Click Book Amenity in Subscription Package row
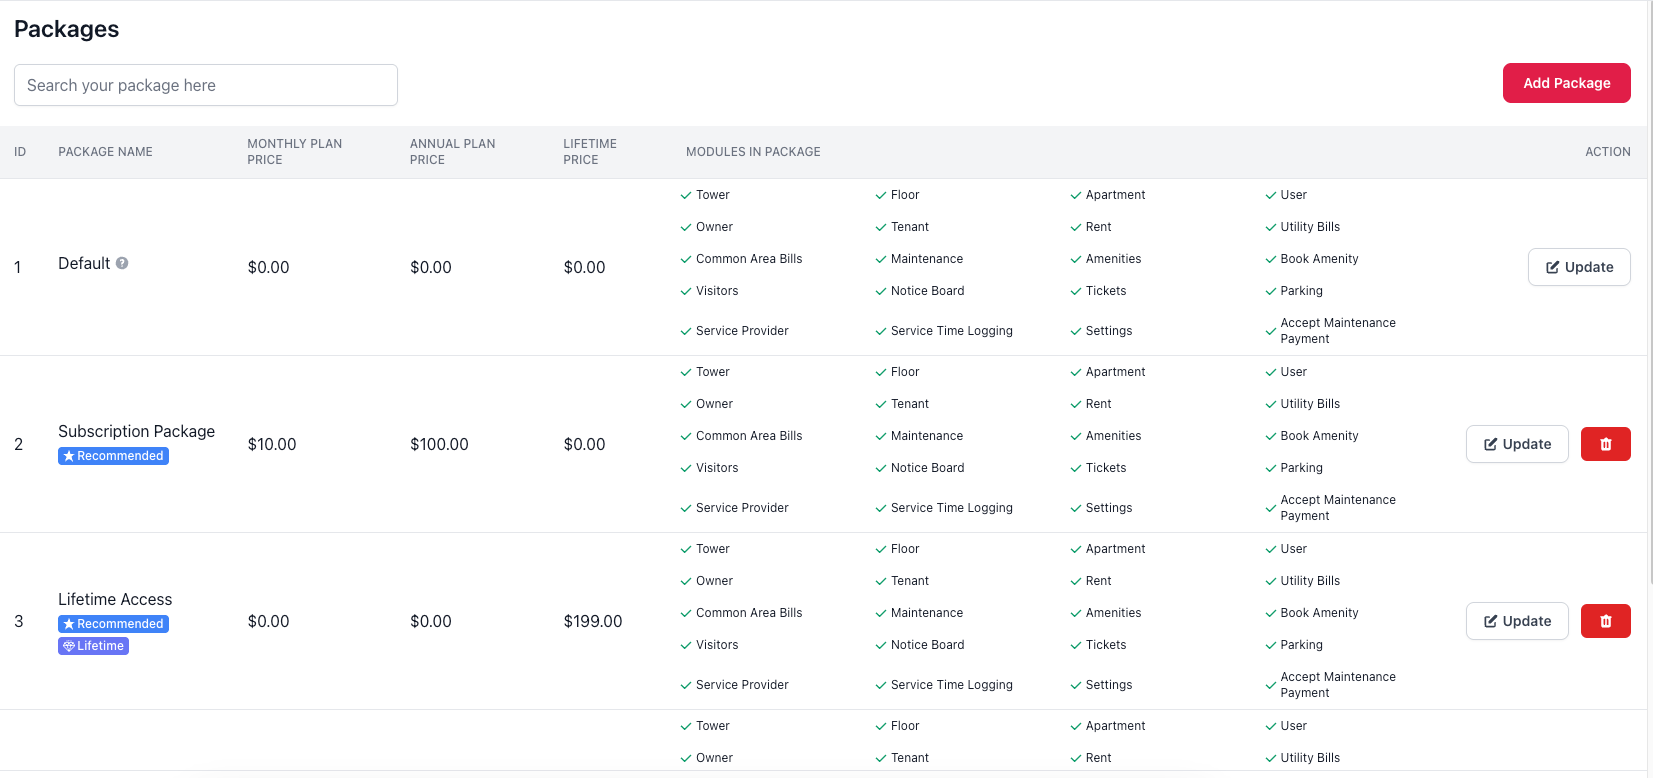This screenshot has height=778, width=1653. (x=1319, y=436)
